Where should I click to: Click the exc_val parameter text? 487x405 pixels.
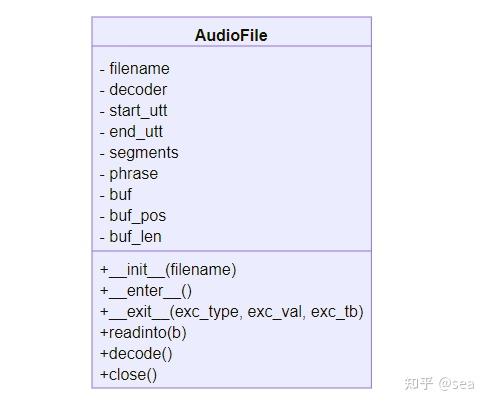(x=276, y=312)
